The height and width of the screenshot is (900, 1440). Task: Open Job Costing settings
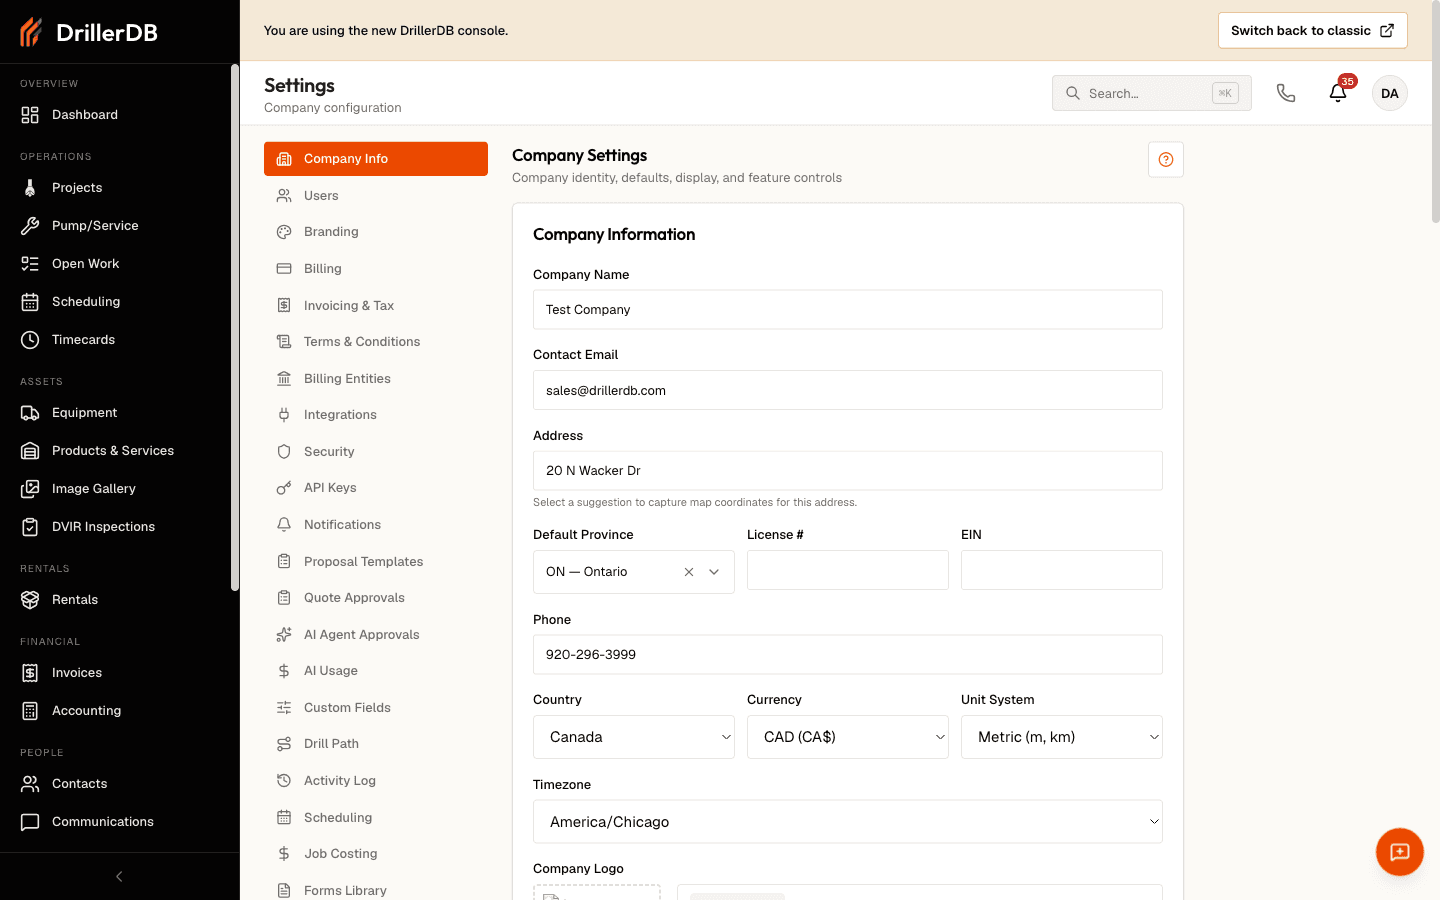376,854
